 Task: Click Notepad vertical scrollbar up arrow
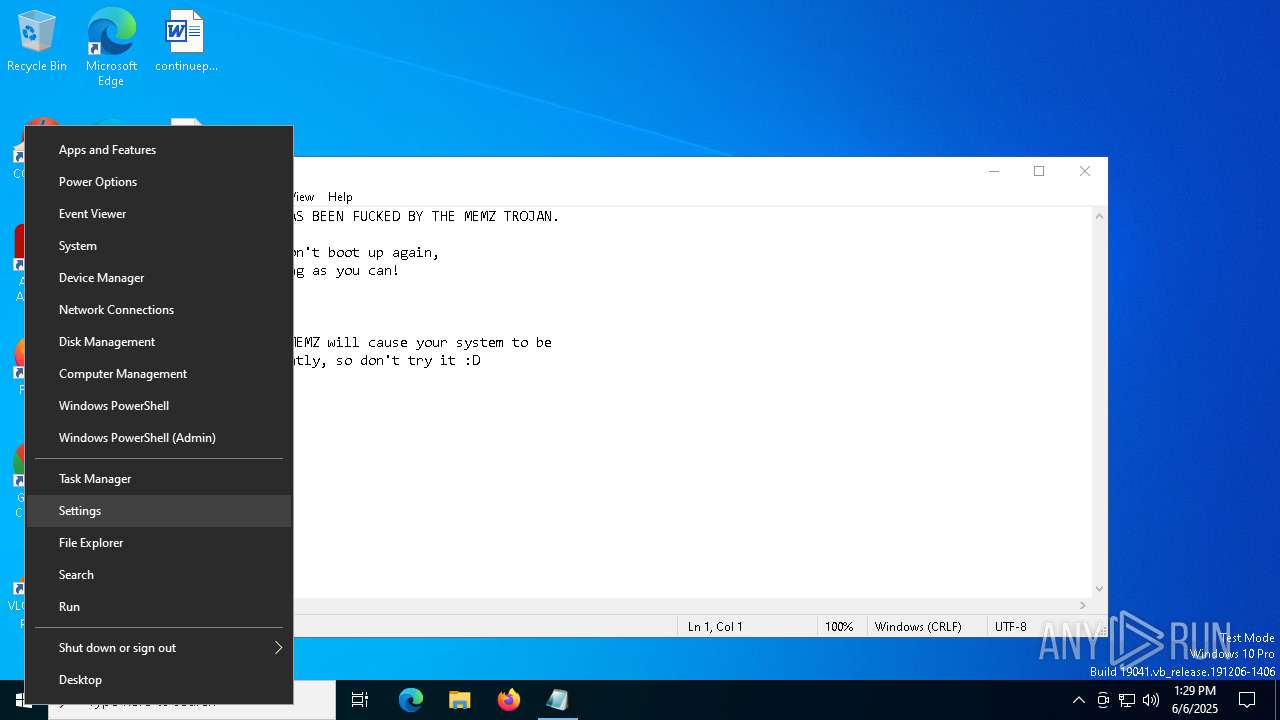1100,216
